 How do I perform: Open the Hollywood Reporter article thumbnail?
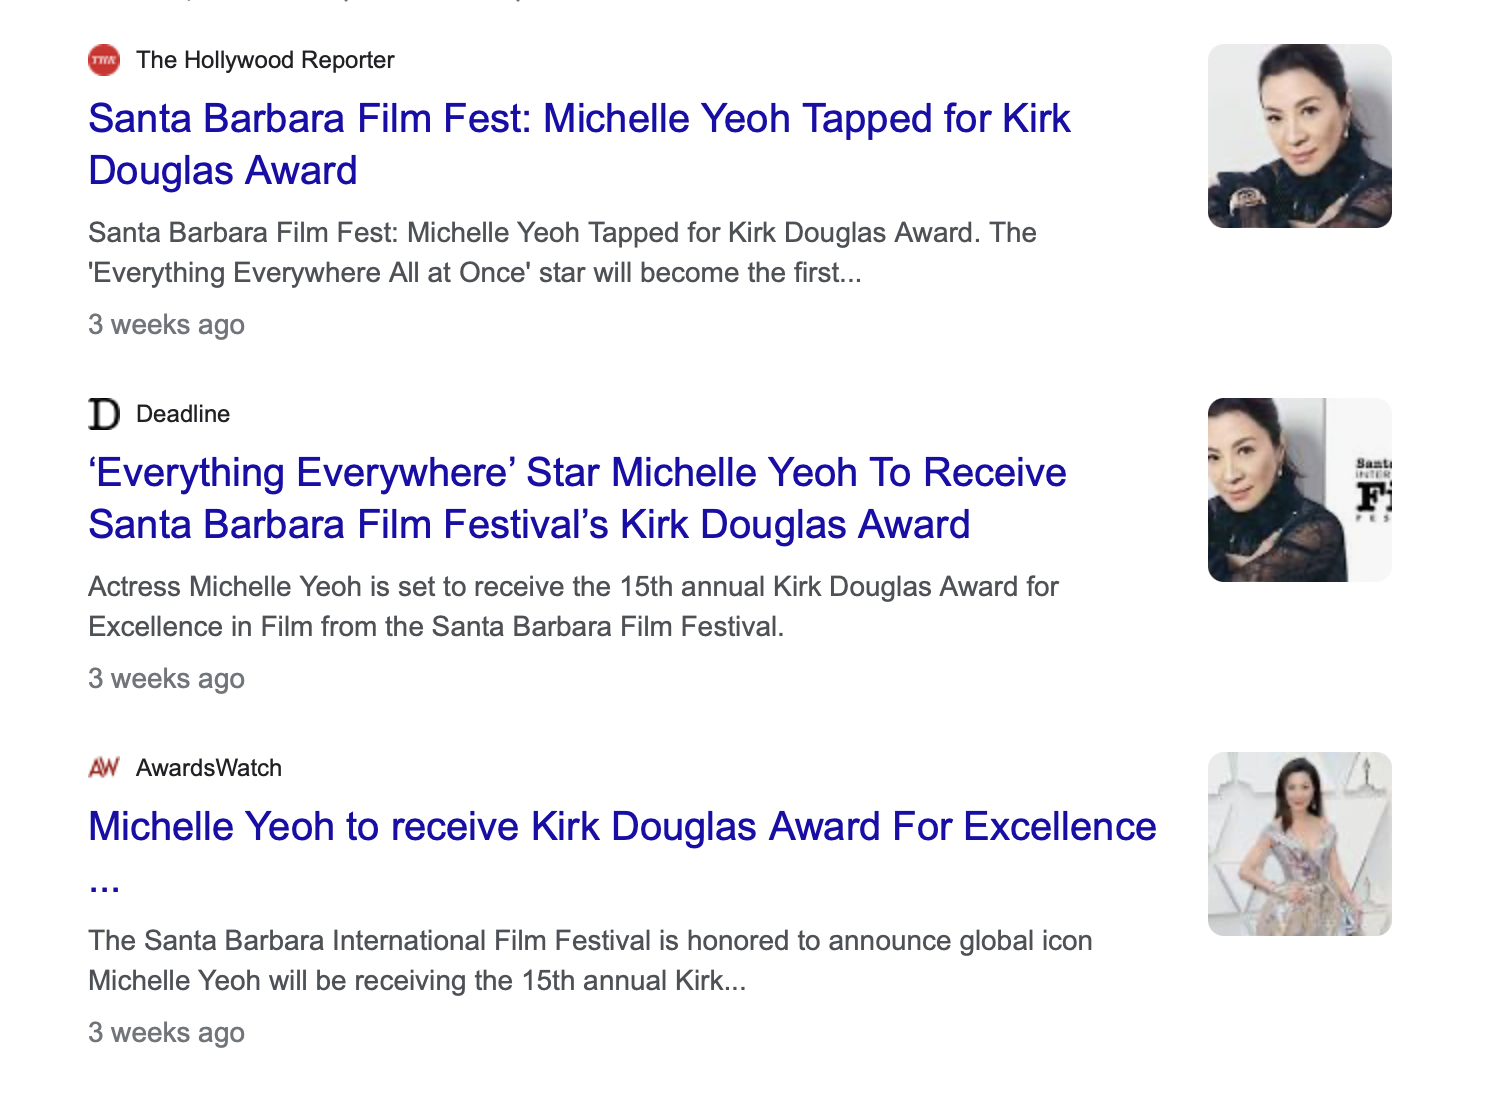[1299, 136]
